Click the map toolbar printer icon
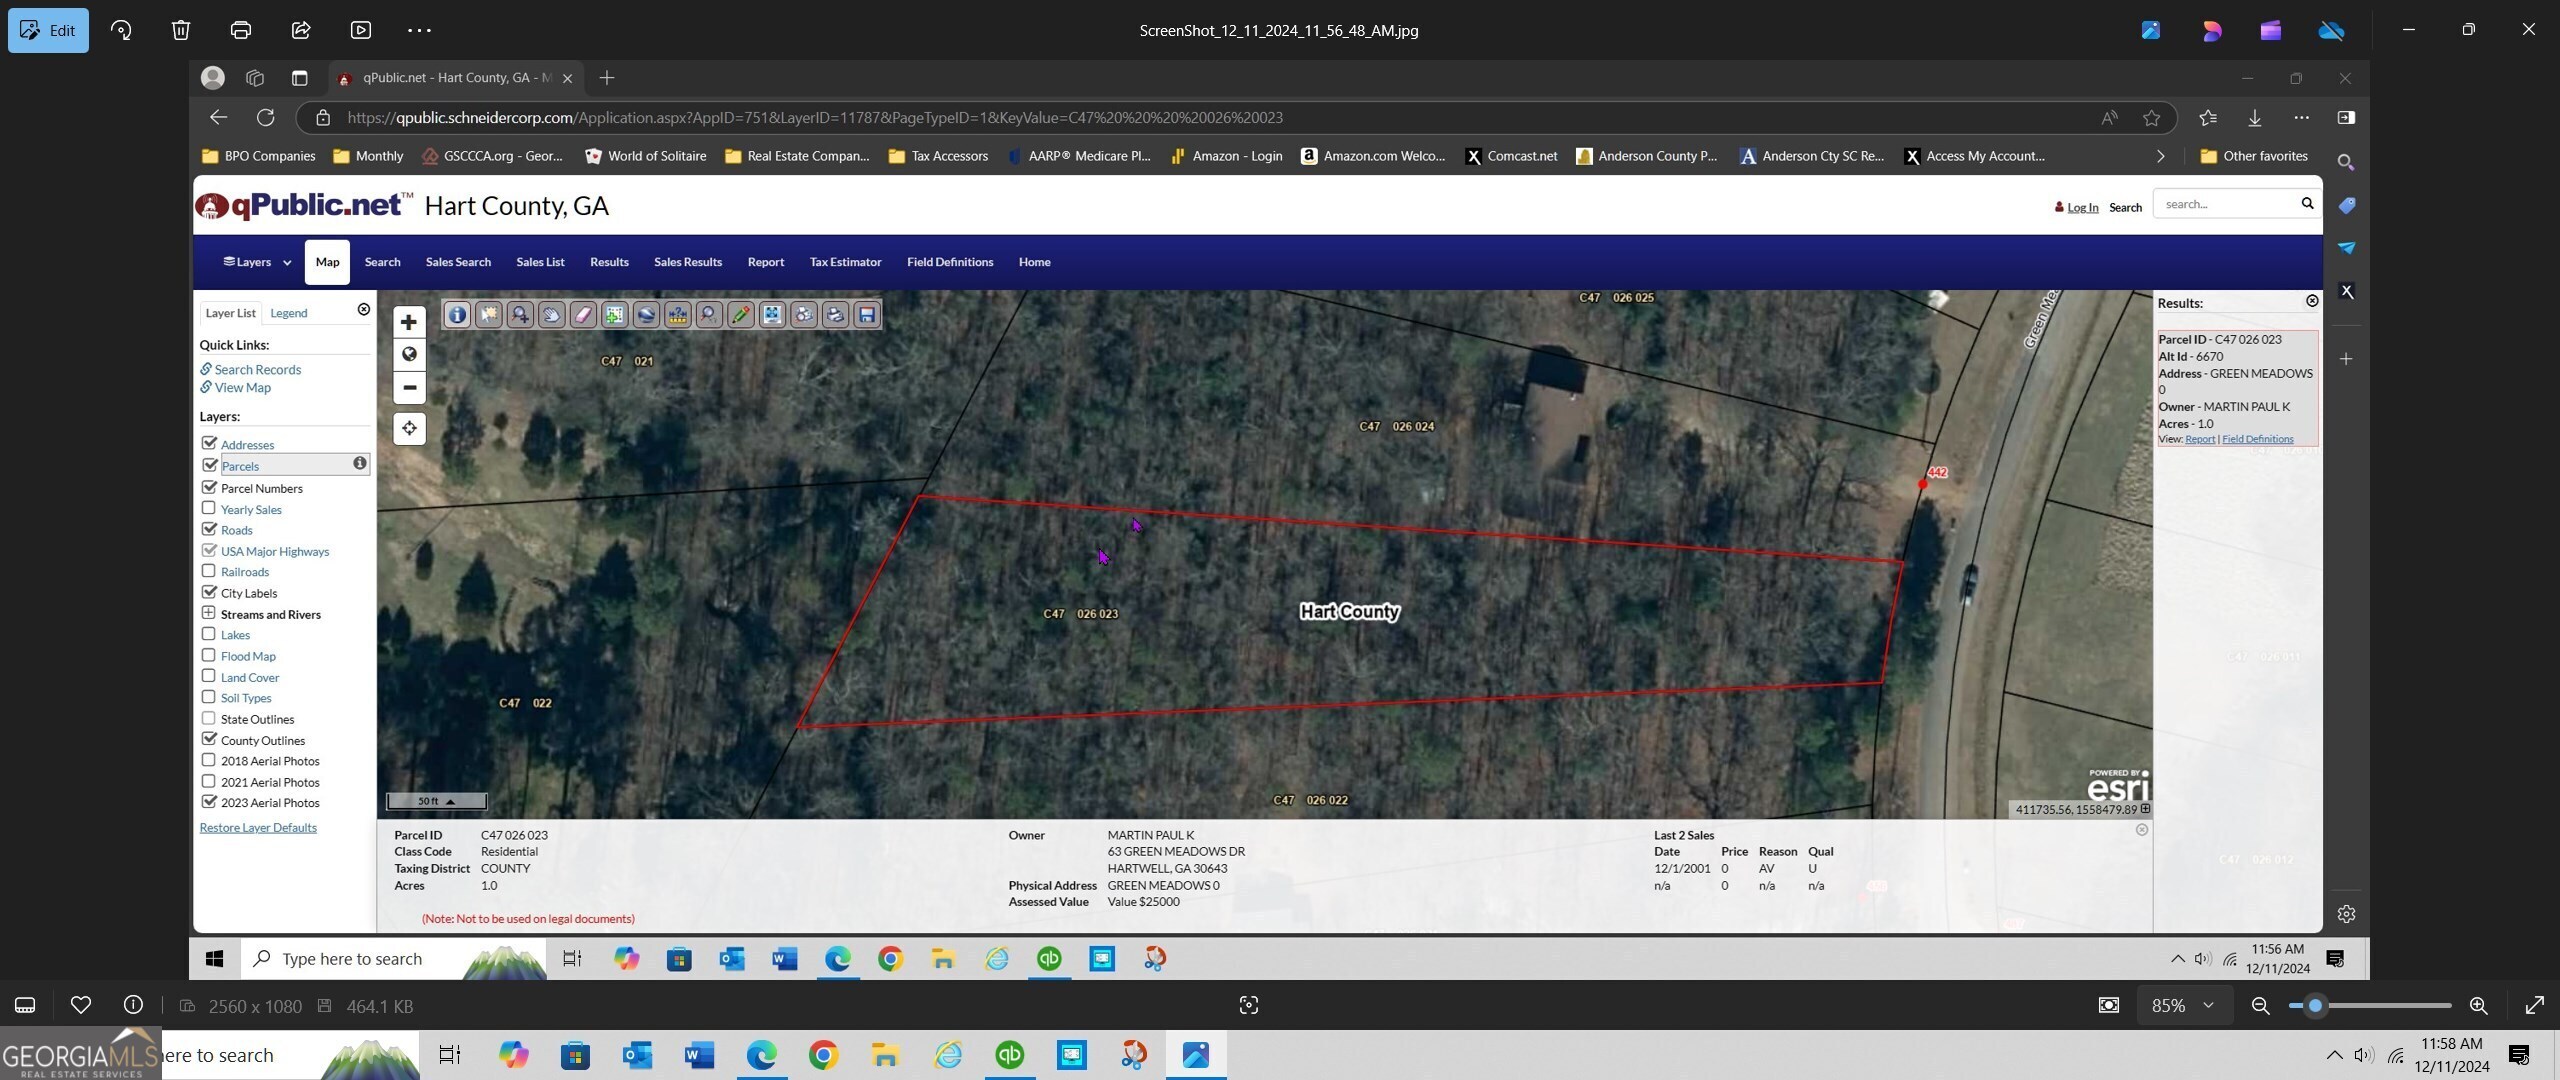 point(835,315)
